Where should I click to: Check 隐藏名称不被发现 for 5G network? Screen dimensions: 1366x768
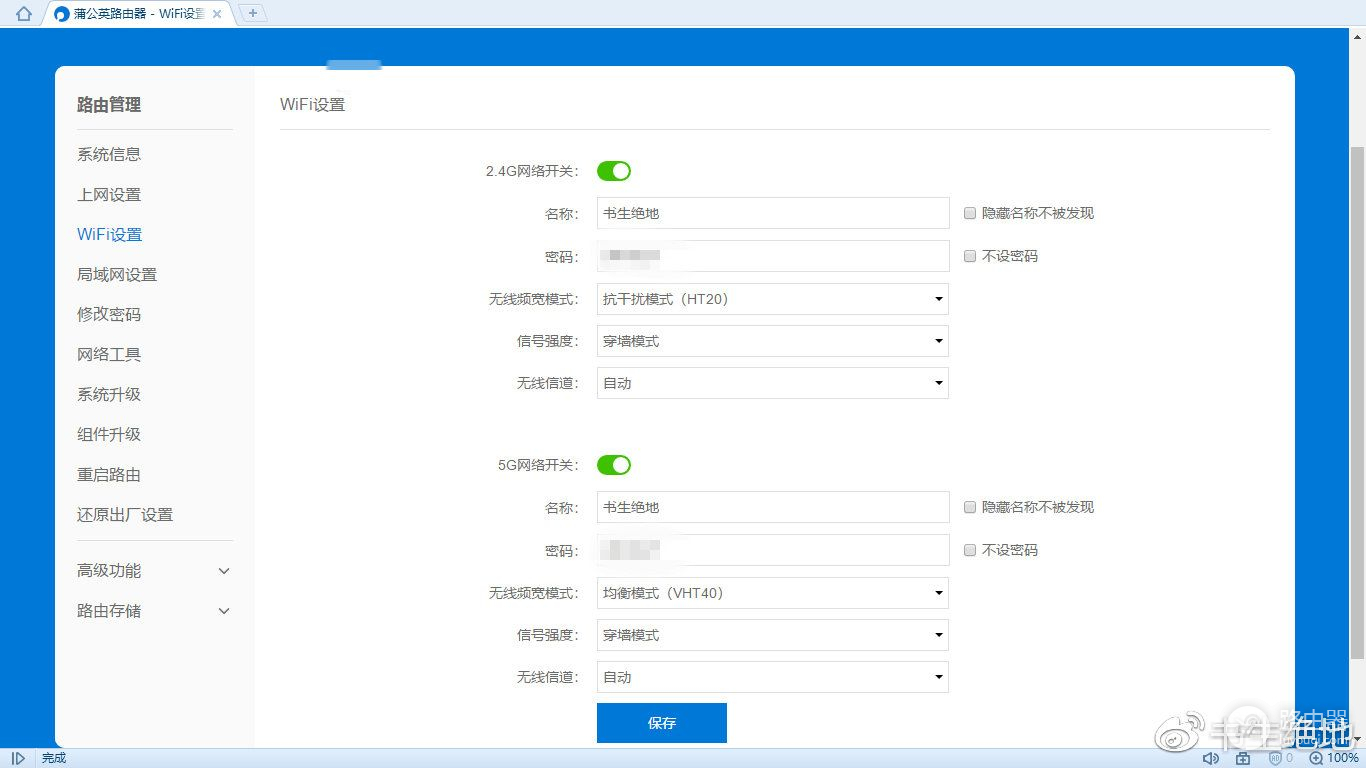(x=970, y=507)
